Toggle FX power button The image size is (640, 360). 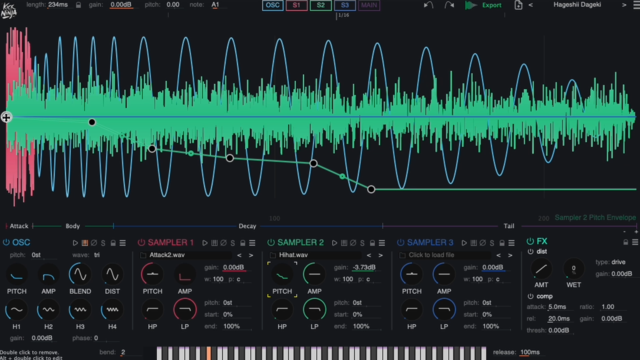[530, 241]
